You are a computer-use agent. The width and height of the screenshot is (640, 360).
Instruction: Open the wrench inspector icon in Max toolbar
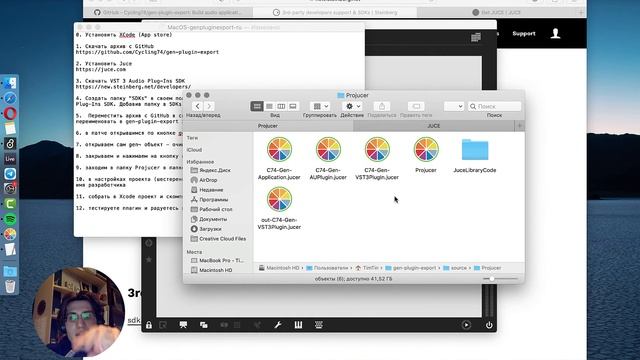click(278, 325)
